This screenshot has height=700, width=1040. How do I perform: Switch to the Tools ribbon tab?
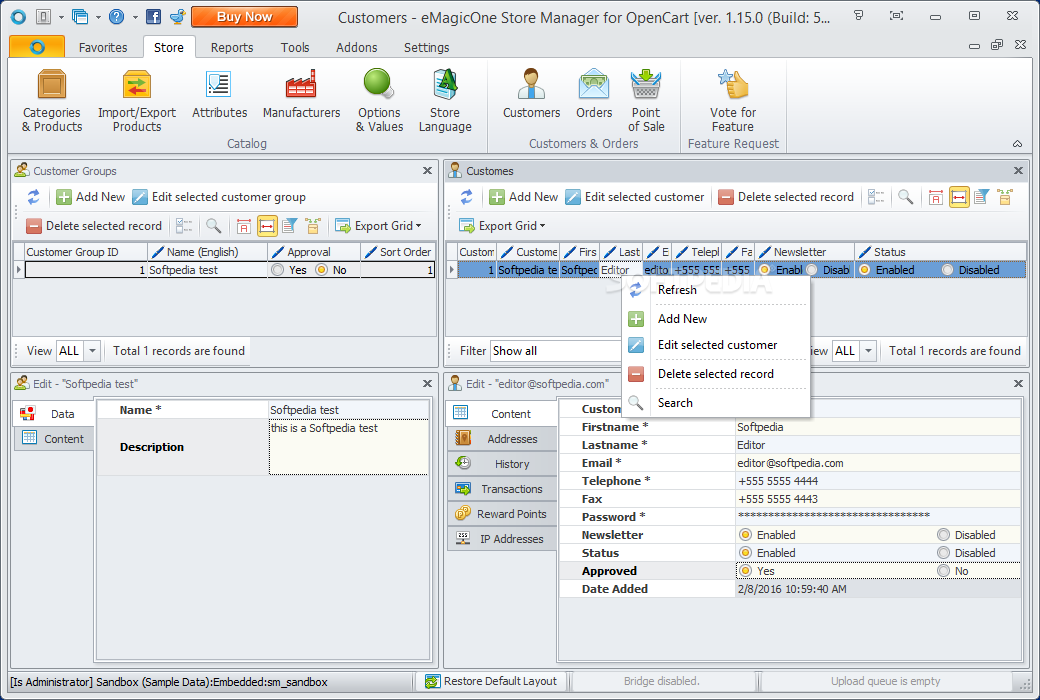coord(294,48)
